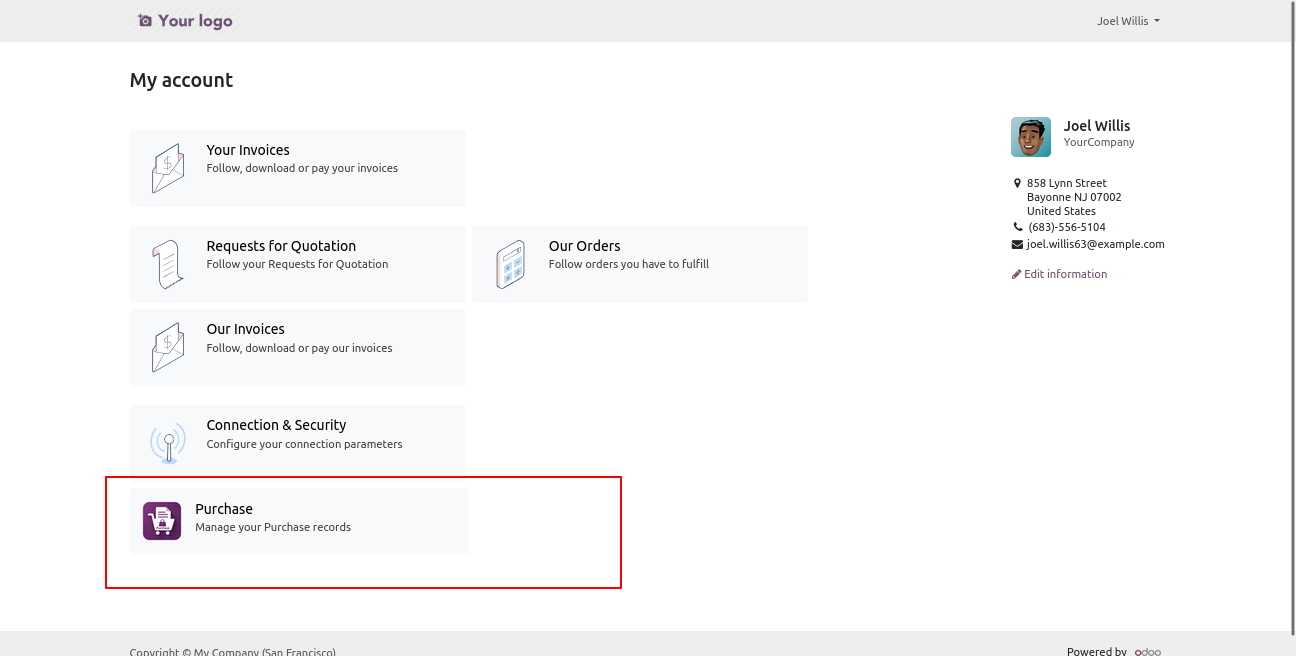
Task: Click the Your logo text in the header
Action: click(195, 21)
